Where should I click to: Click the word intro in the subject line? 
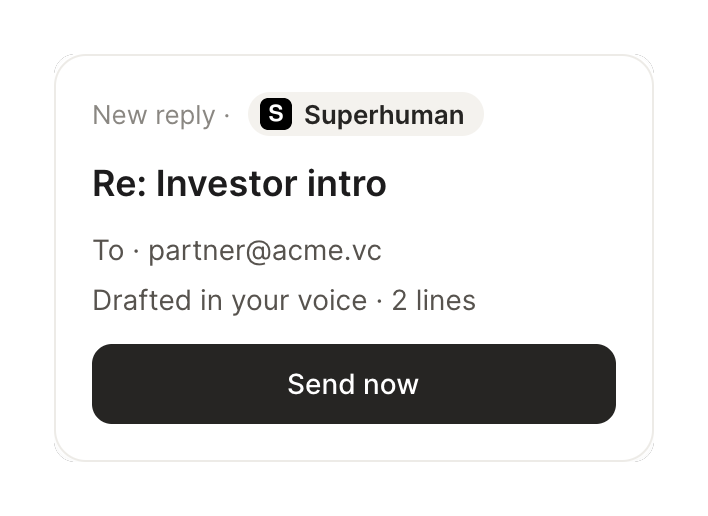pyautogui.click(x=347, y=184)
